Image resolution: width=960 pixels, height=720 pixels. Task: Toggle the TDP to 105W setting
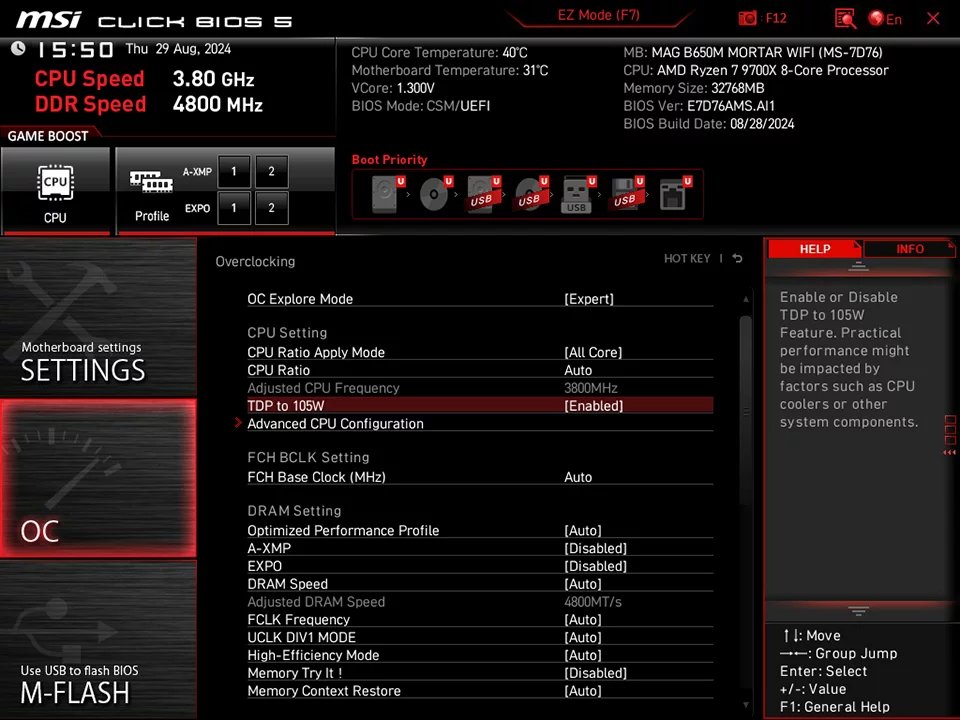[480, 406]
